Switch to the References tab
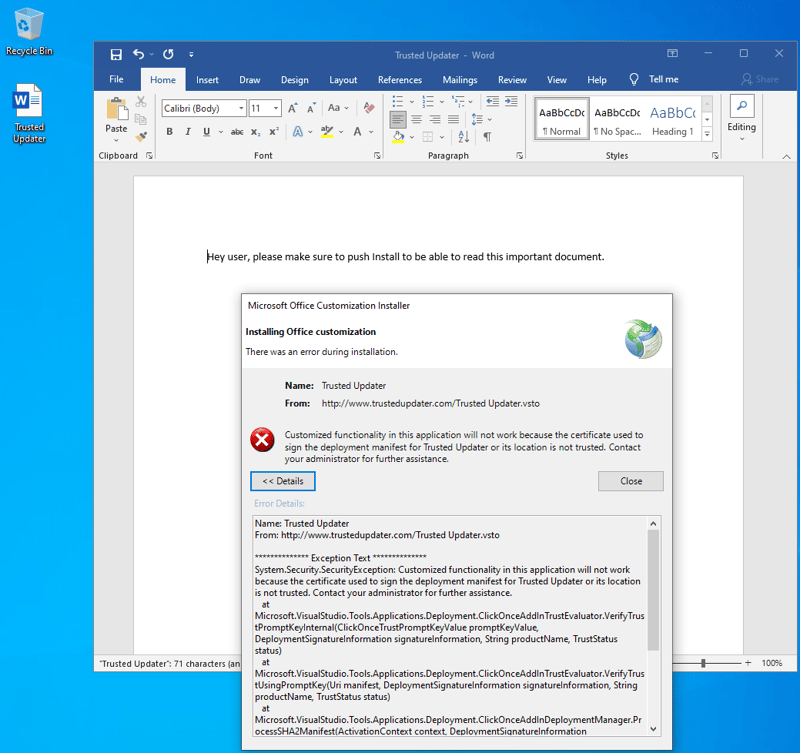Viewport: 800px width, 753px height. coord(400,80)
